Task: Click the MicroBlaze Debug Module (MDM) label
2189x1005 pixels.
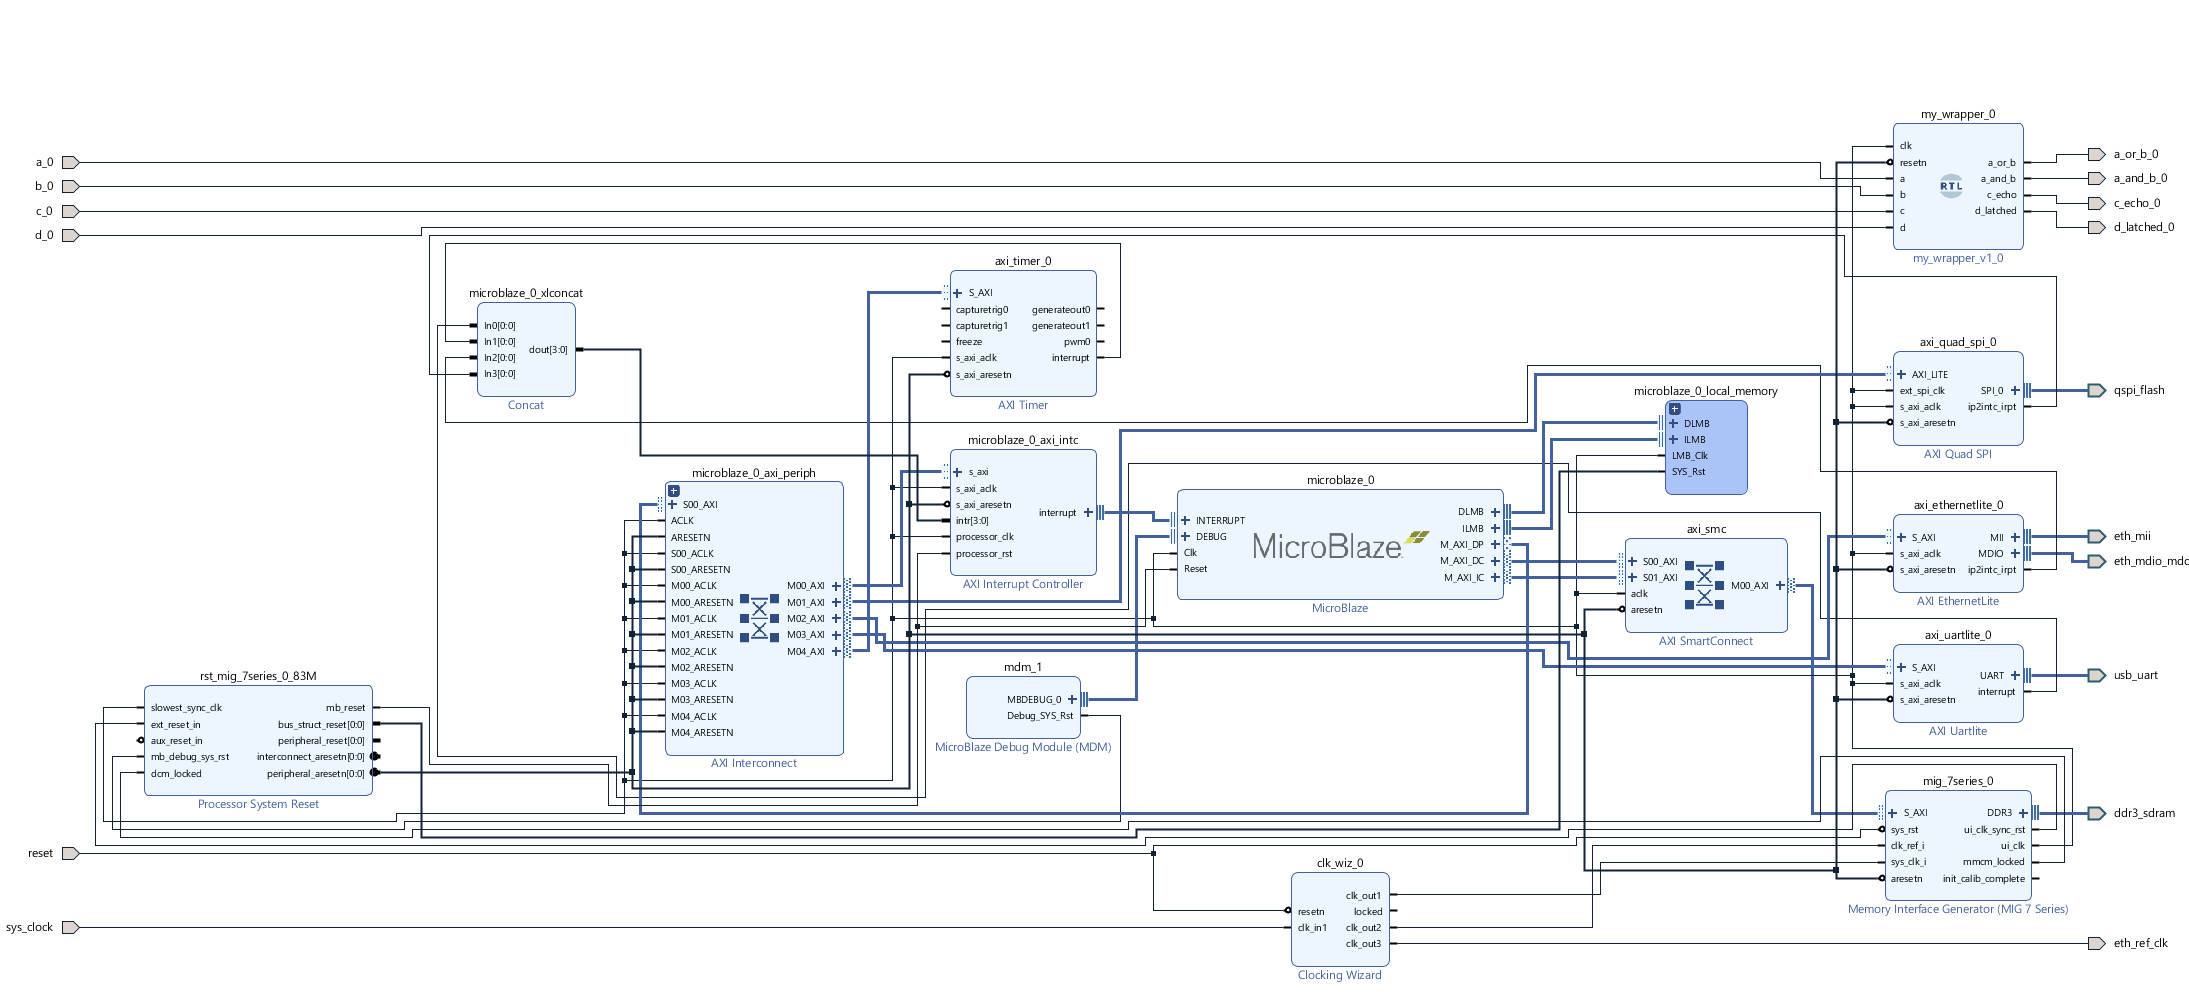Action: click(1023, 747)
